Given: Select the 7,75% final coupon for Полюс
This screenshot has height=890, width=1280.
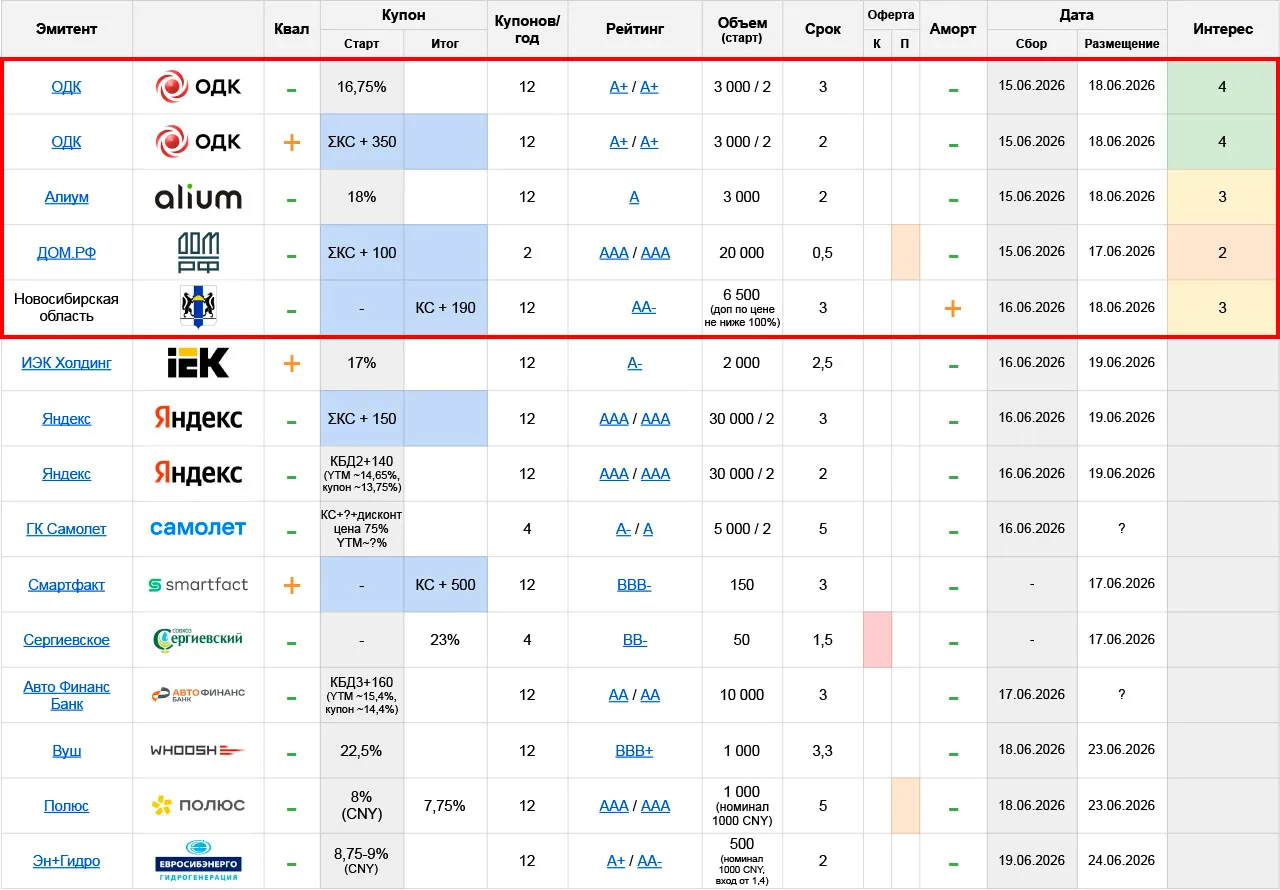Looking at the screenshot, I should click(x=445, y=806).
